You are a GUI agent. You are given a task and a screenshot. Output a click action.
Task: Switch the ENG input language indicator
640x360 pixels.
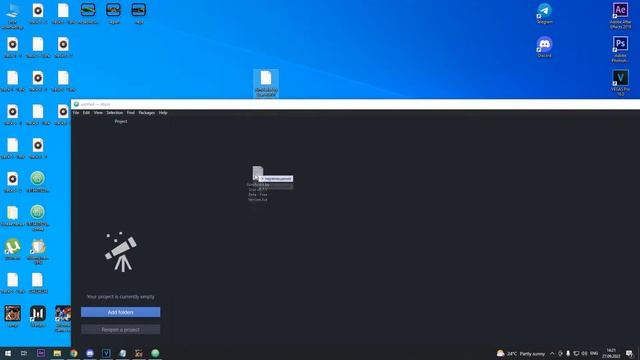(x=594, y=353)
